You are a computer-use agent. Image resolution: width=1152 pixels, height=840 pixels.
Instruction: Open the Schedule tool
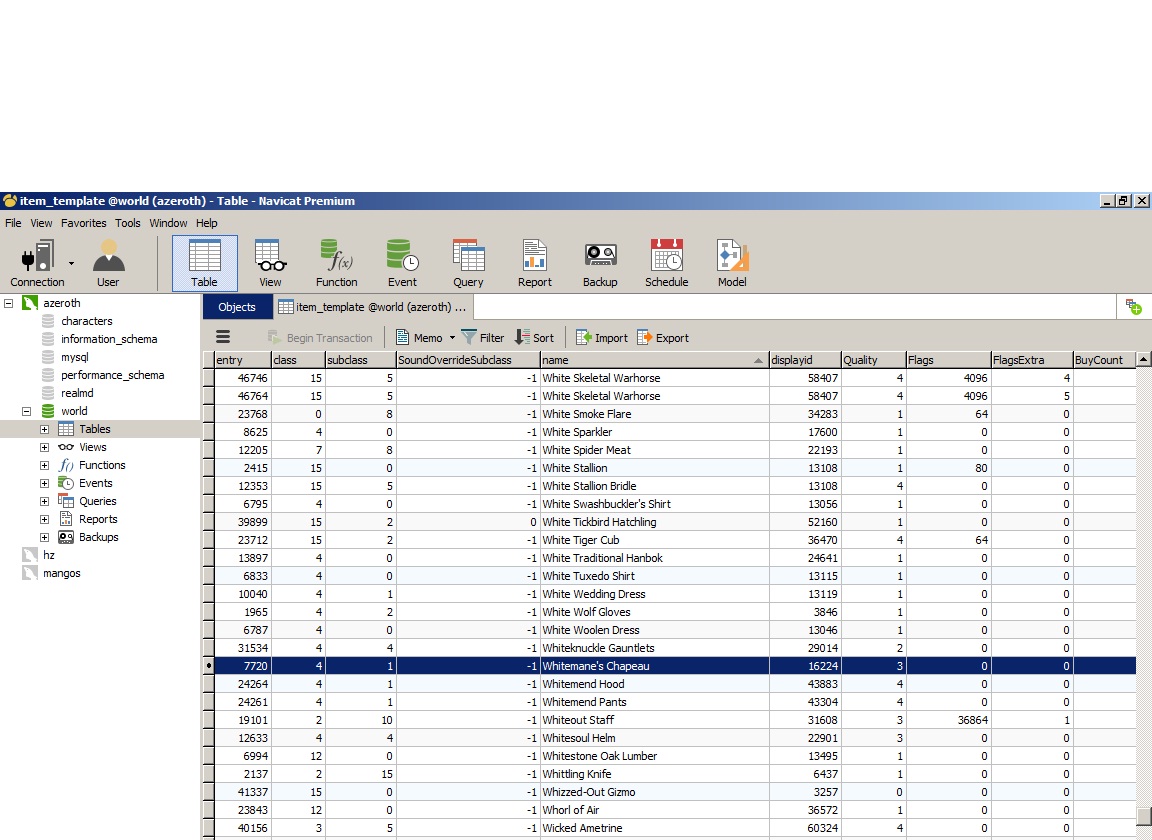click(x=666, y=264)
